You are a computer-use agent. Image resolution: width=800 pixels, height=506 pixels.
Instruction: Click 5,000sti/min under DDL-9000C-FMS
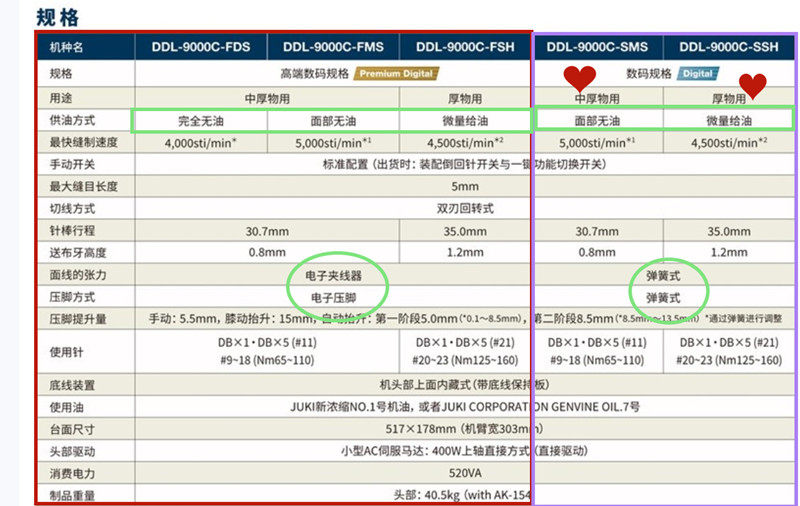click(333, 143)
